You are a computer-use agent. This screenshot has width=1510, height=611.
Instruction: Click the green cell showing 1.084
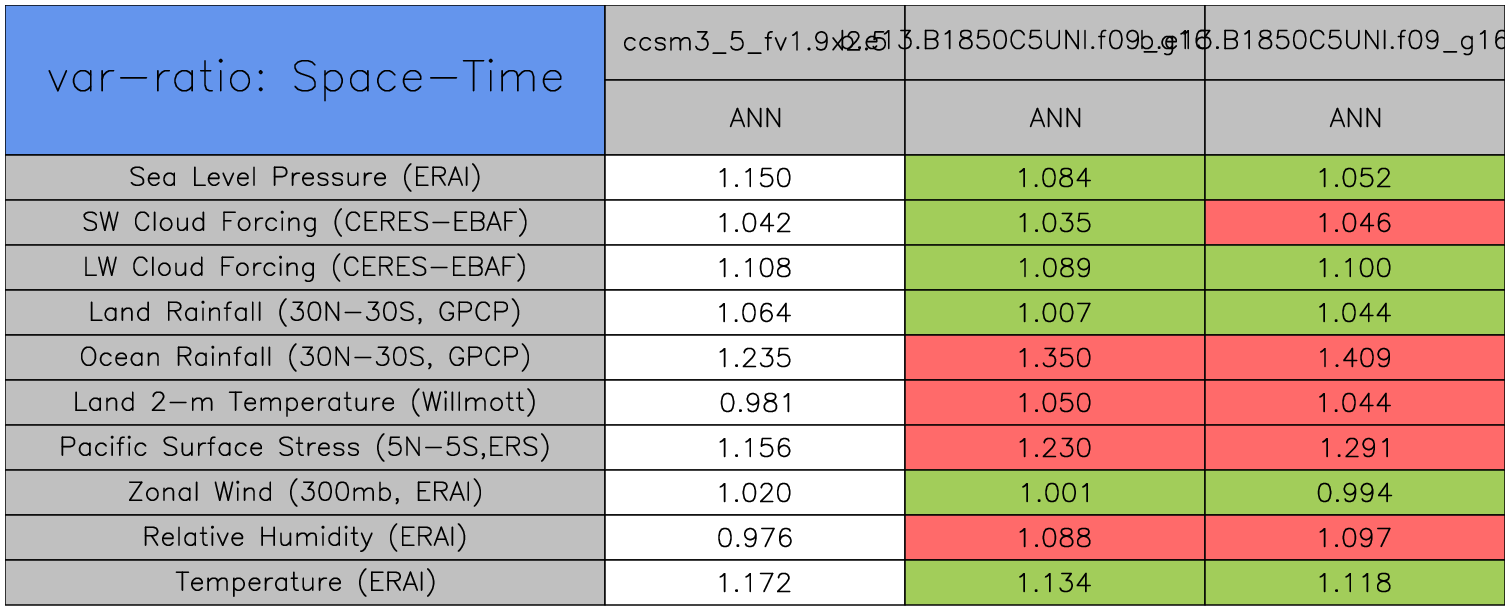(x=1054, y=178)
